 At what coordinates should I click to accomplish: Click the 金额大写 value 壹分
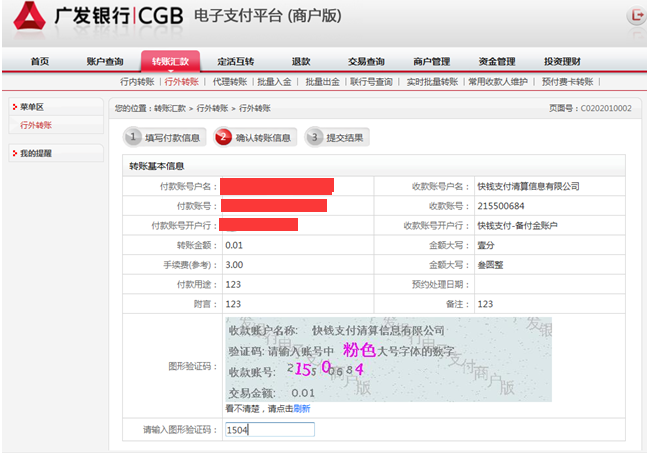[486, 245]
